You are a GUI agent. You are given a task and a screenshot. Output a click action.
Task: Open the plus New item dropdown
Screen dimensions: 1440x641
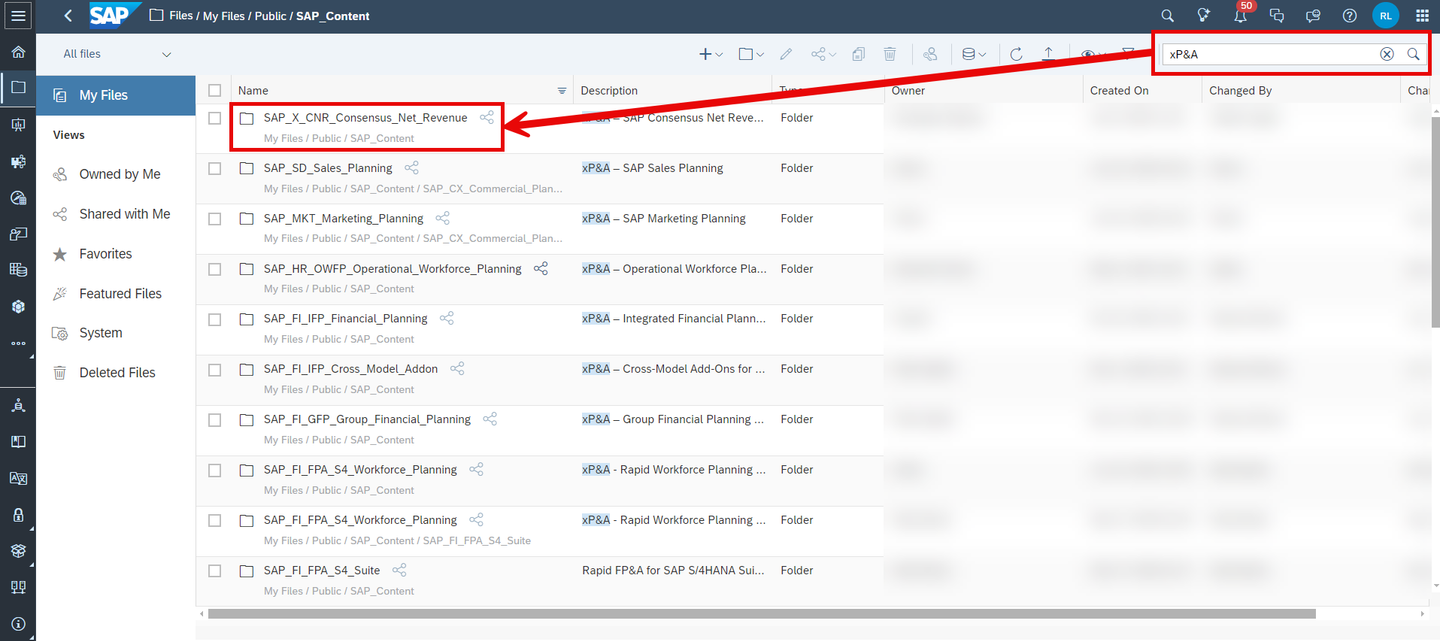710,54
